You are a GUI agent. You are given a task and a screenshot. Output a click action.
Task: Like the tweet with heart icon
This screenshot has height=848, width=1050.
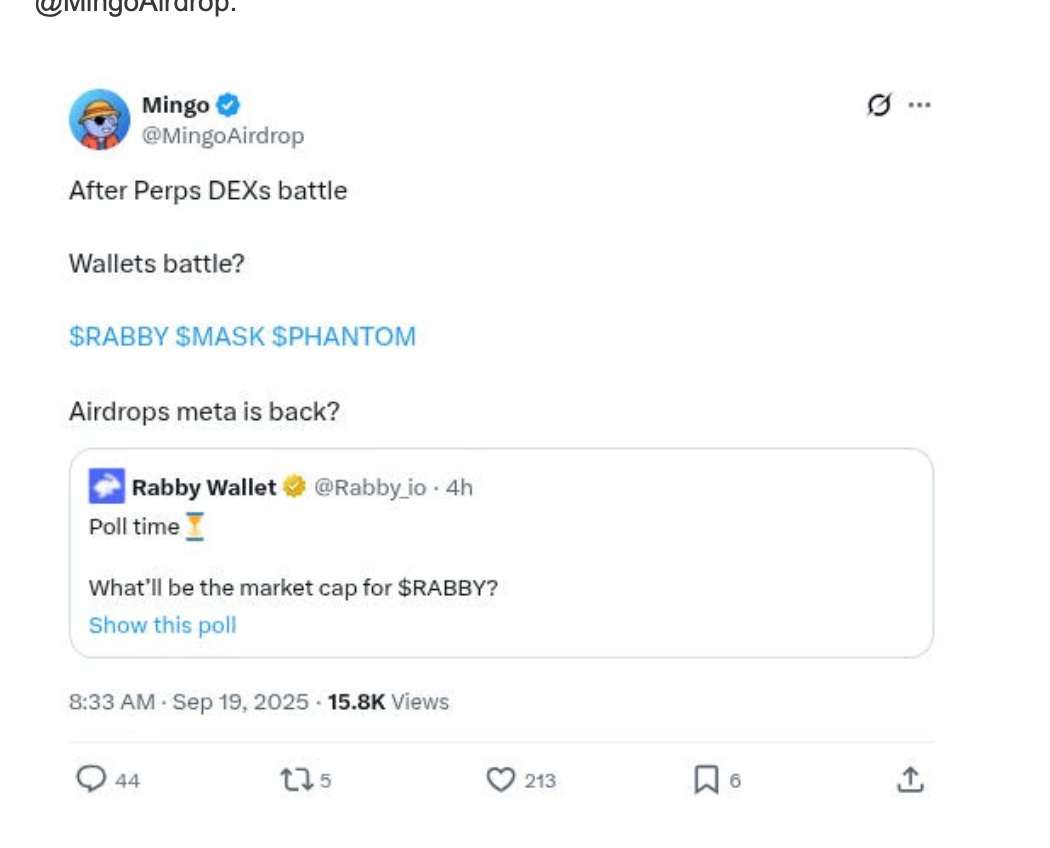[500, 780]
